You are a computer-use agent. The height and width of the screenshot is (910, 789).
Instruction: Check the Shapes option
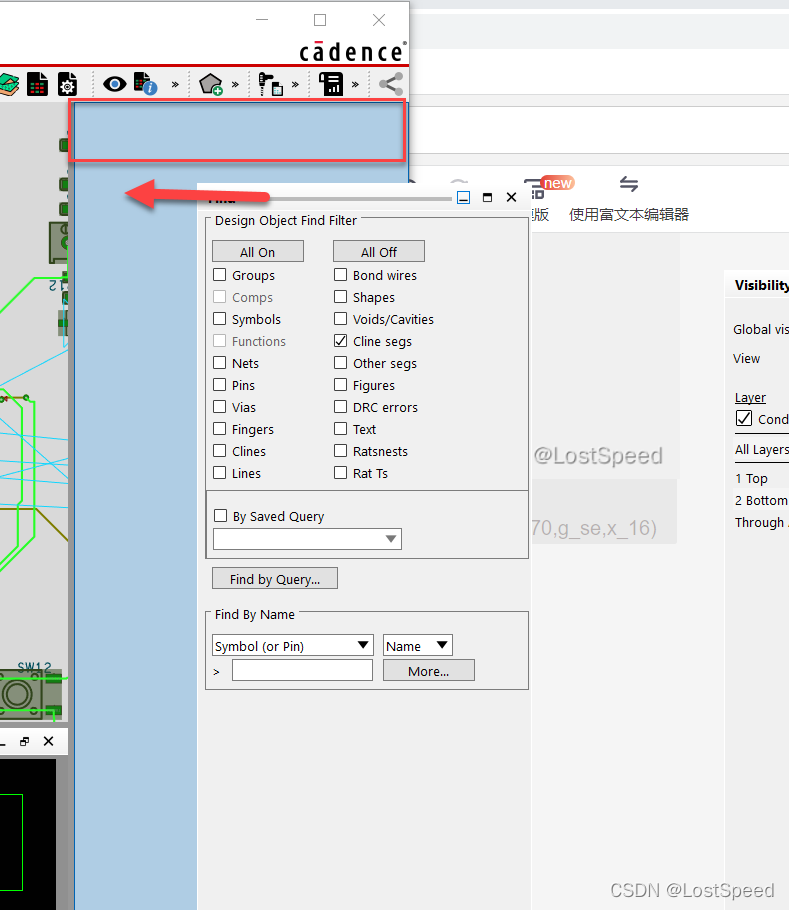point(341,297)
